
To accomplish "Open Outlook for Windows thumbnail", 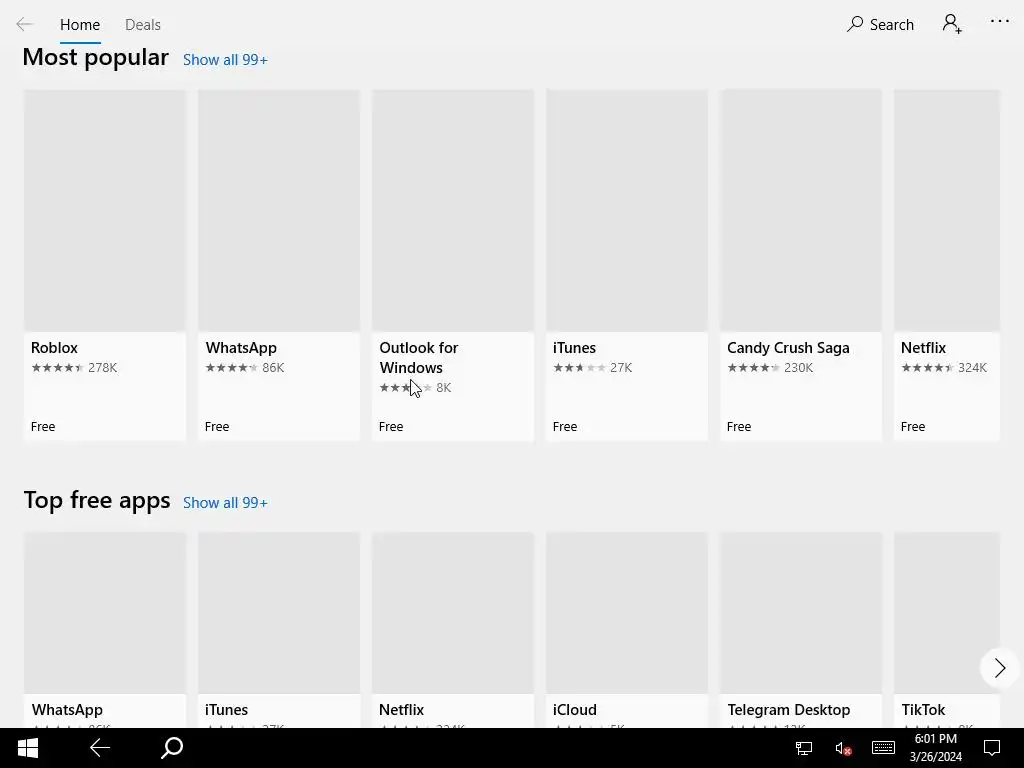I will coord(453,210).
